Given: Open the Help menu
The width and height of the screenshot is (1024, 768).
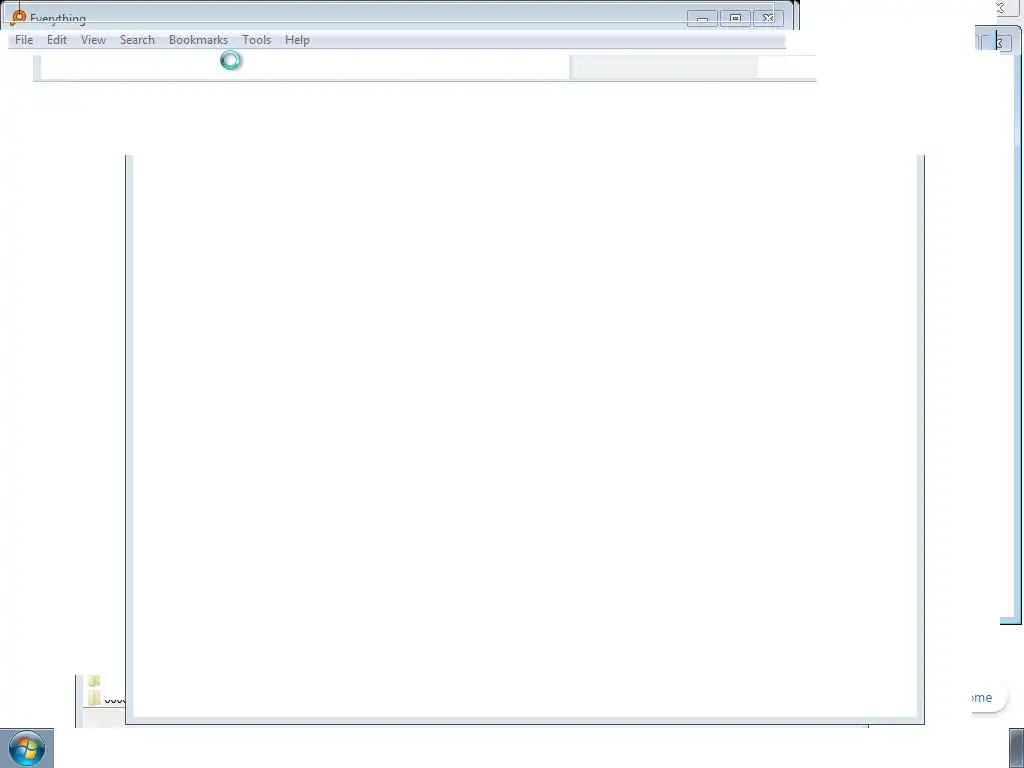Looking at the screenshot, I should tap(297, 40).
